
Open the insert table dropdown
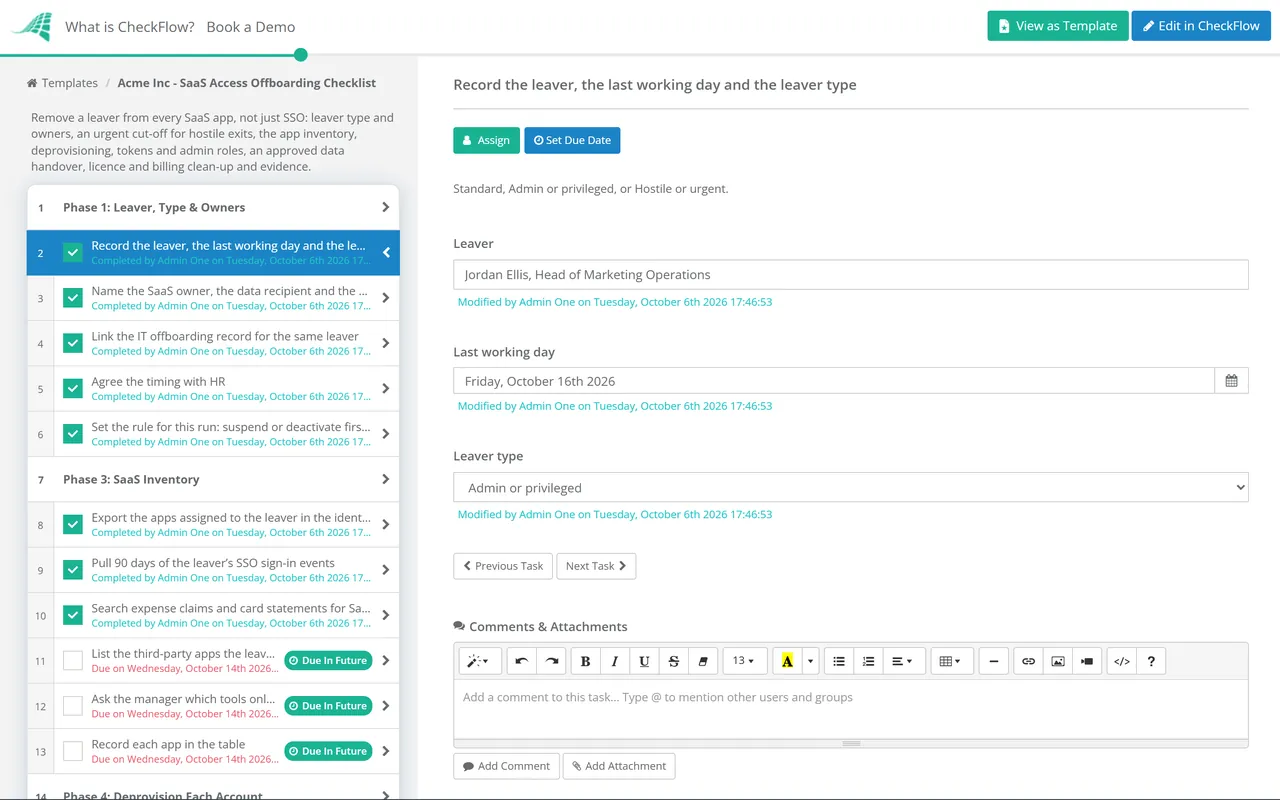point(951,661)
